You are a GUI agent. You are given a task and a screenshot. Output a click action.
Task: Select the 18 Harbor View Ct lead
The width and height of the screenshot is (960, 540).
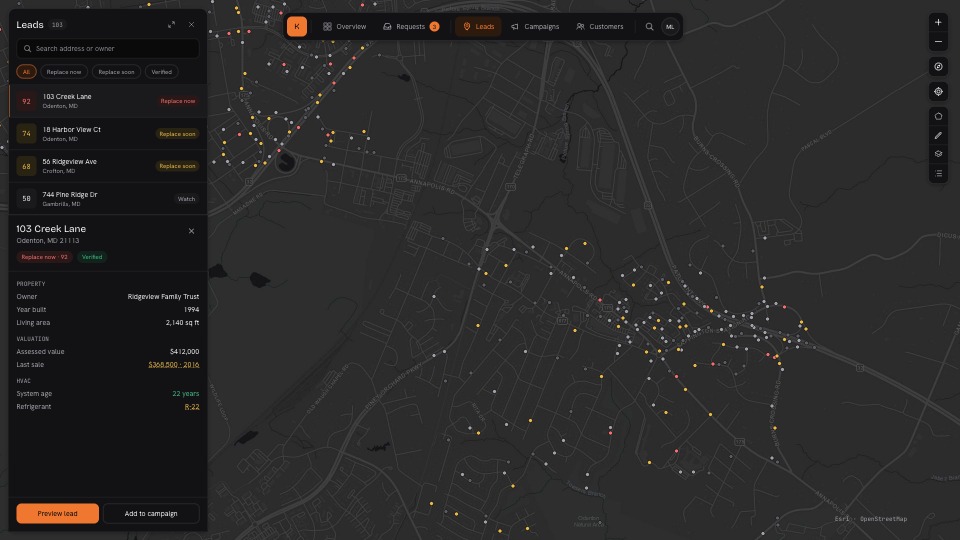tap(108, 133)
